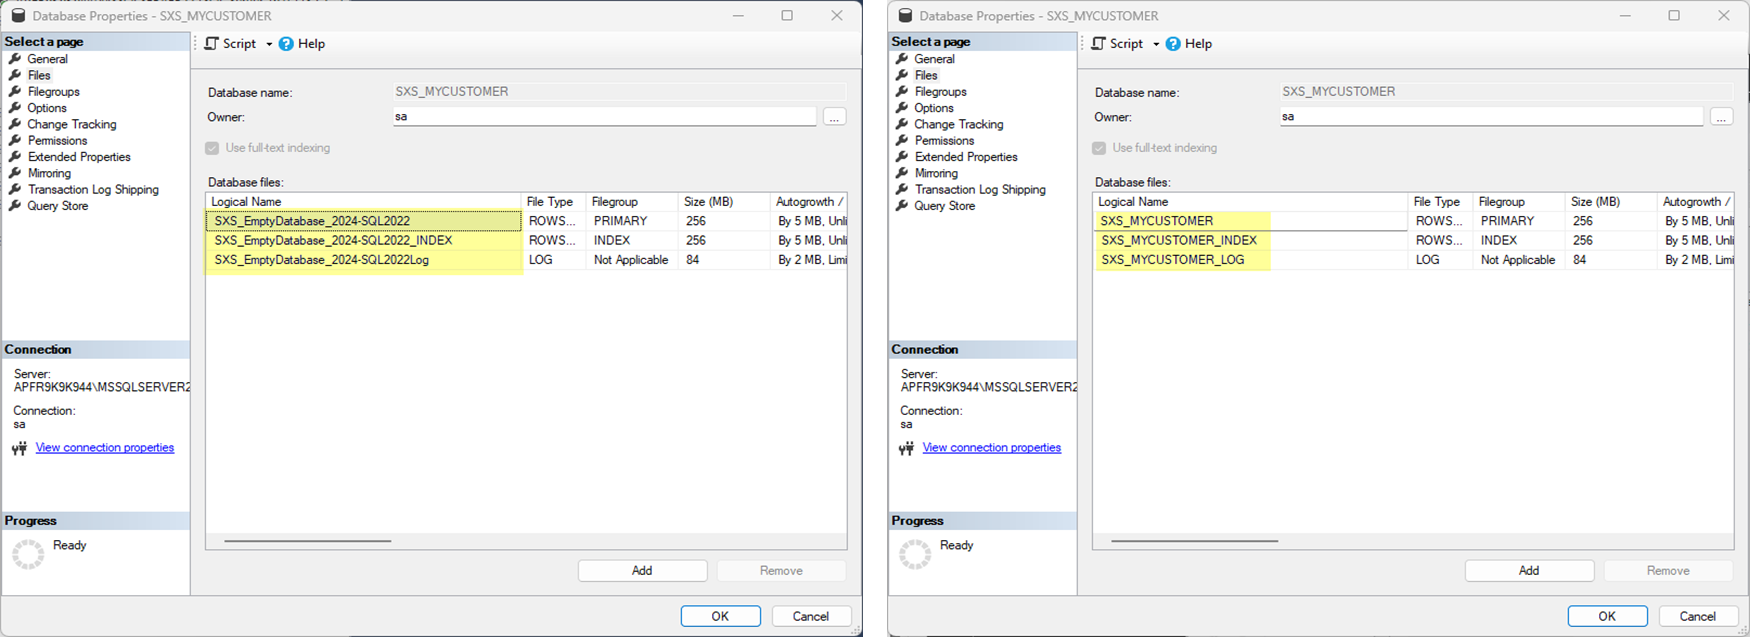Viewport: 1750px width, 637px height.
Task: Open the Options page in the left dialog
Action: tap(47, 108)
